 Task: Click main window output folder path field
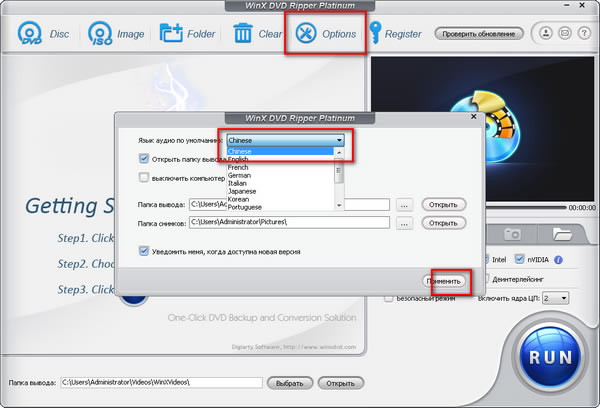(161, 382)
